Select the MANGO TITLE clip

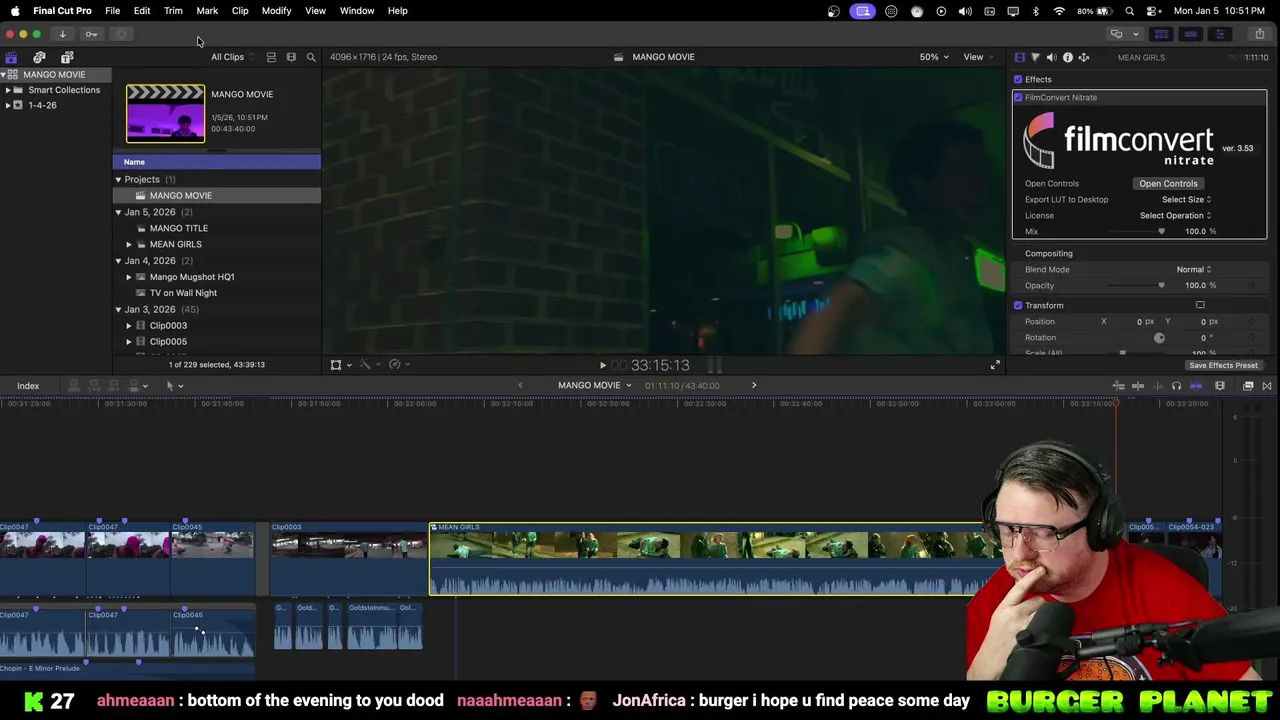(x=179, y=229)
